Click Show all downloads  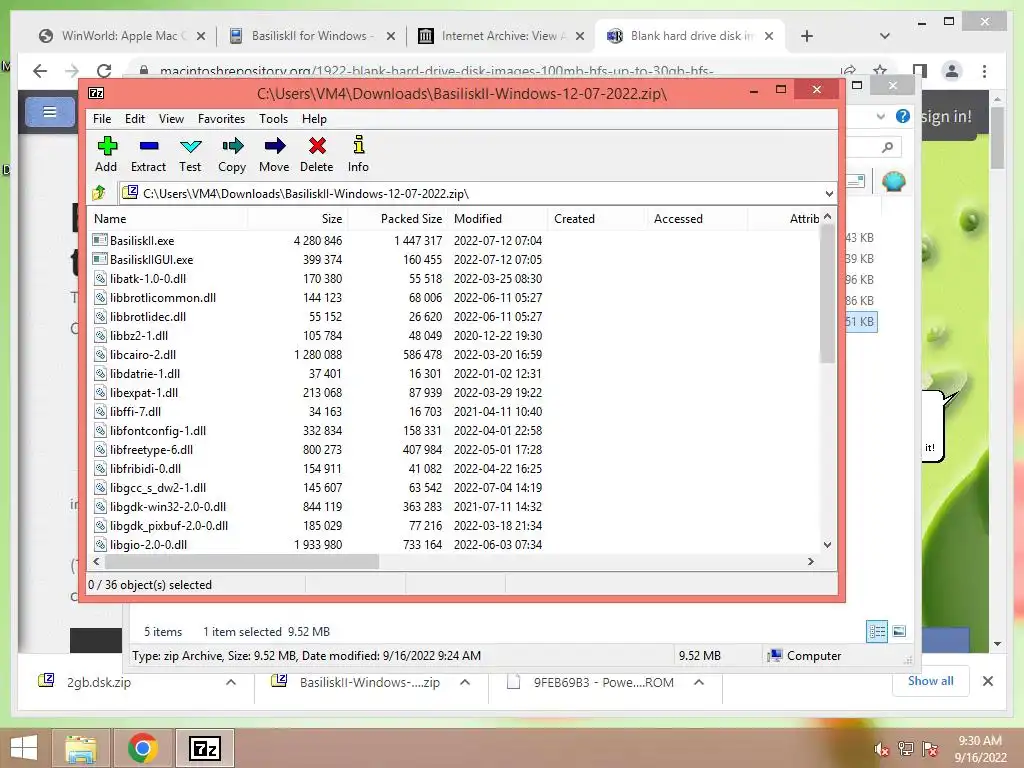[931, 681]
